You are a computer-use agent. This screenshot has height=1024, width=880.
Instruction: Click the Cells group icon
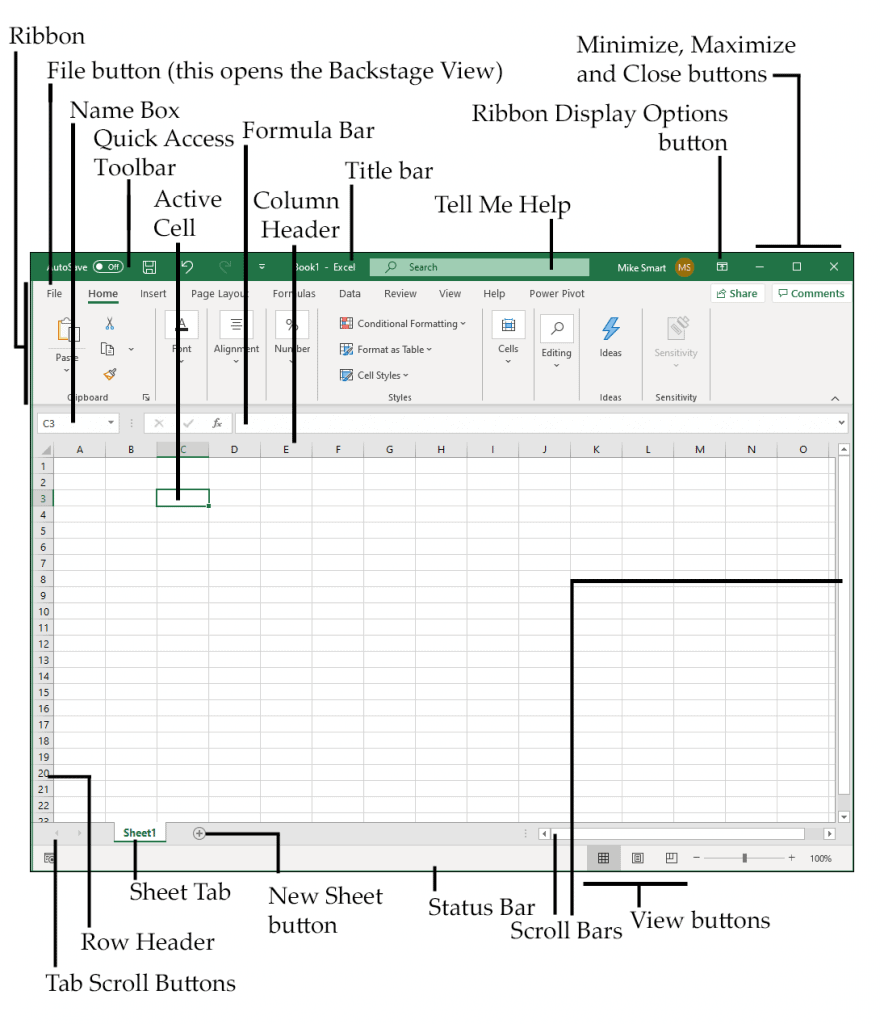click(x=508, y=324)
